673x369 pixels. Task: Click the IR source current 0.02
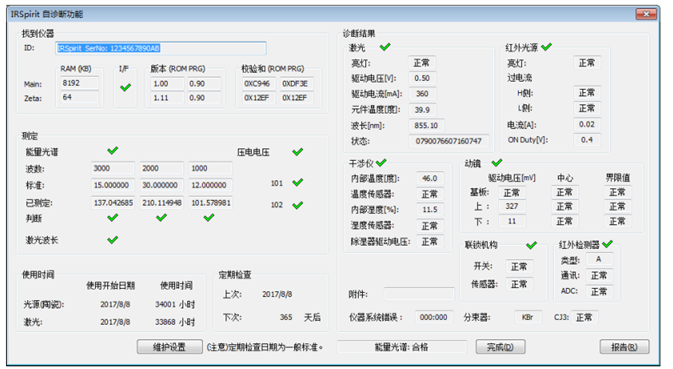[x=587, y=124]
